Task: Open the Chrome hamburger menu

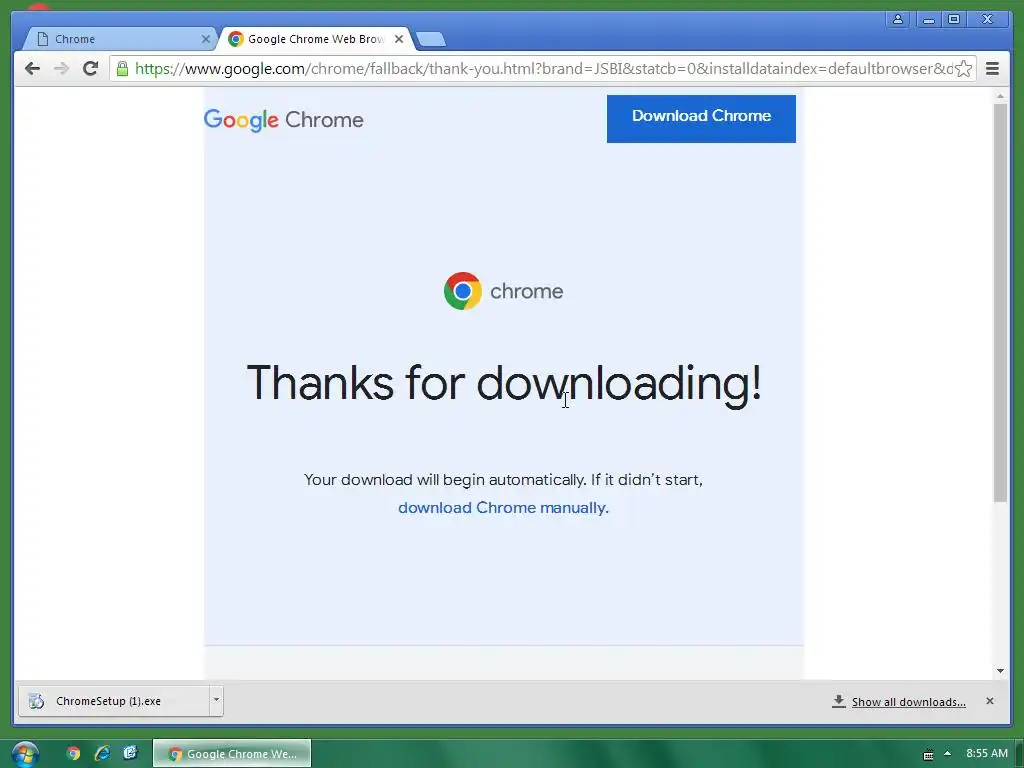Action: 992,69
